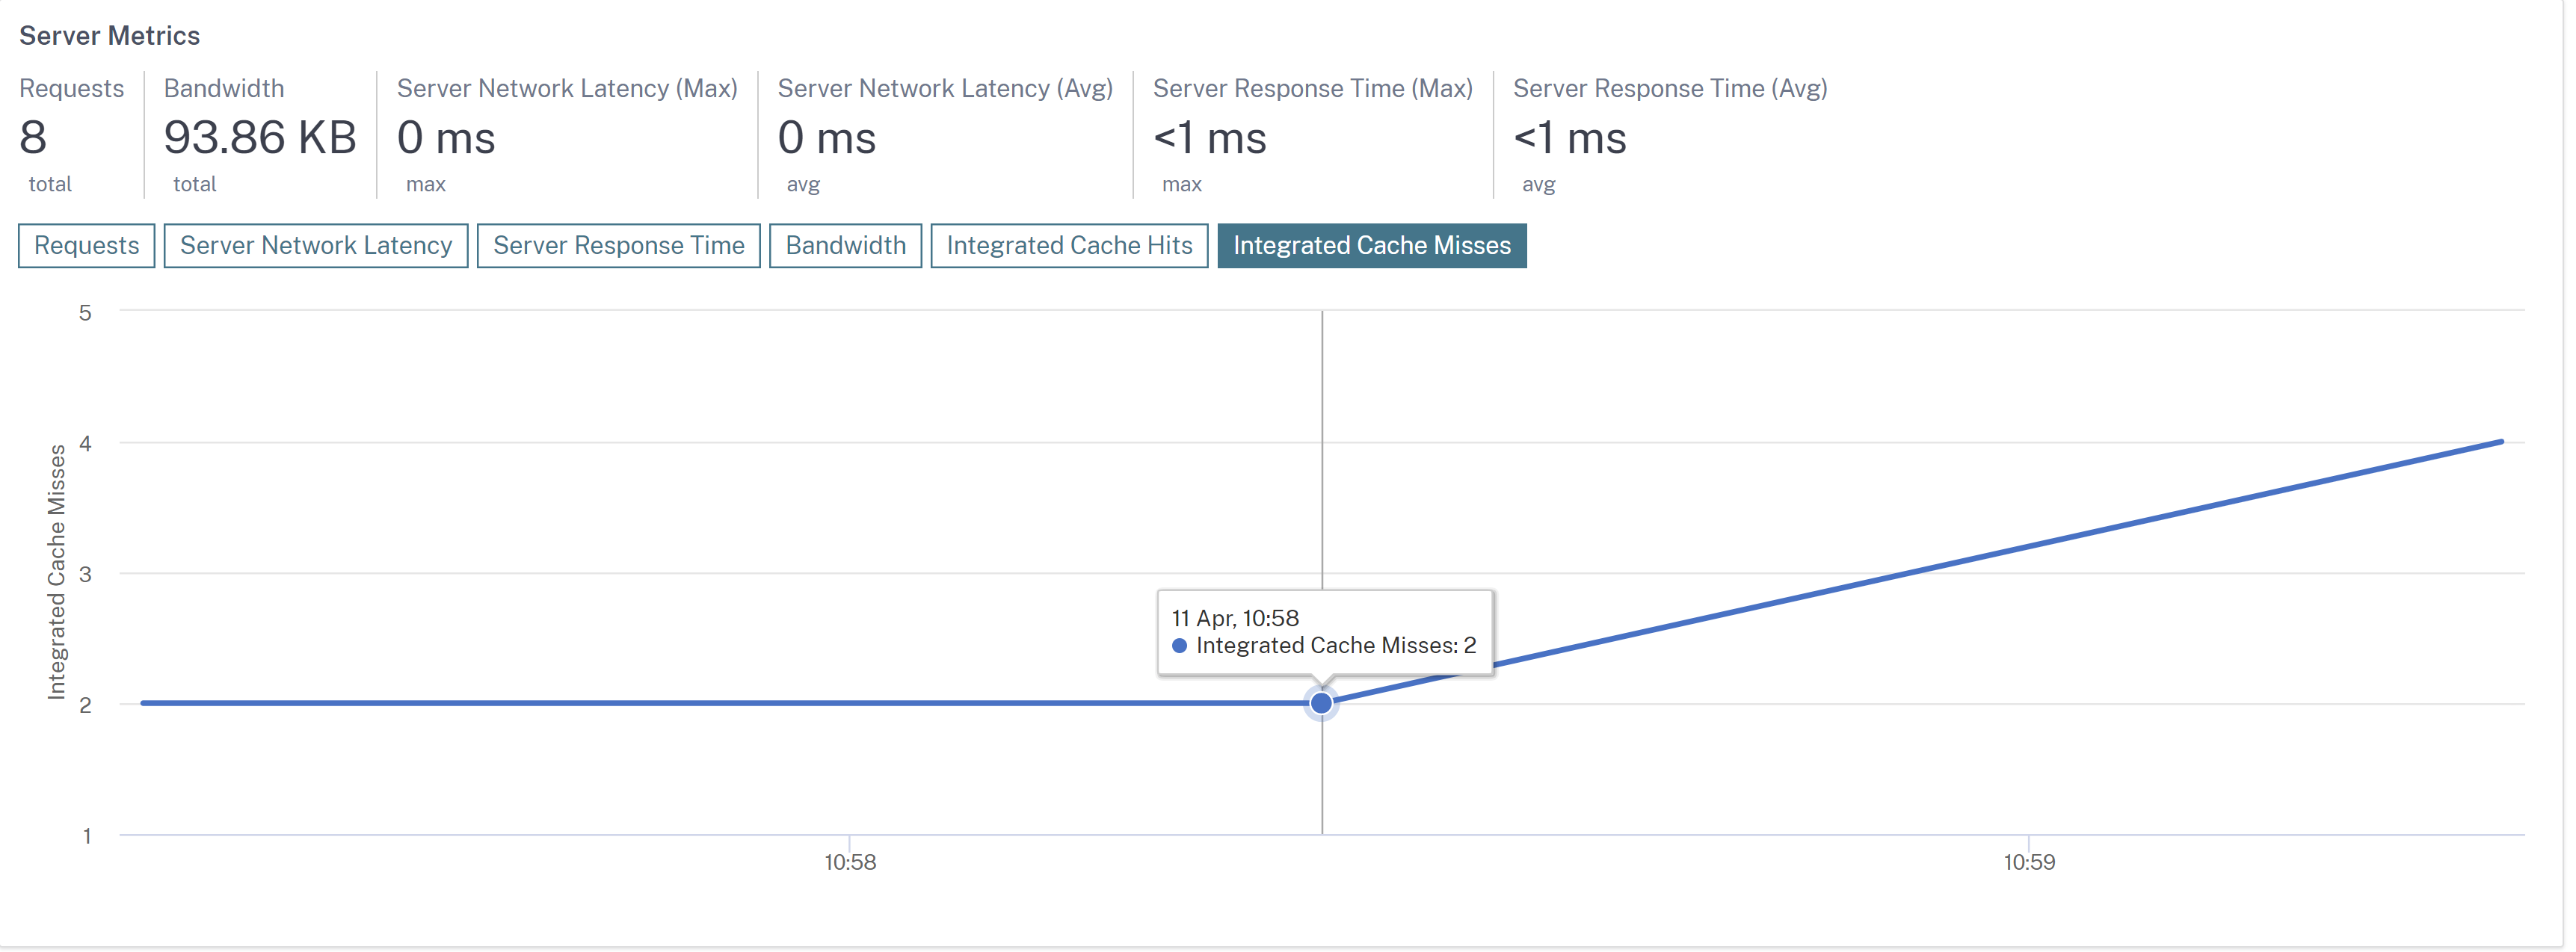Click the 93.86 KB bandwidth value
This screenshot has width=2576, height=952.
tap(260, 138)
